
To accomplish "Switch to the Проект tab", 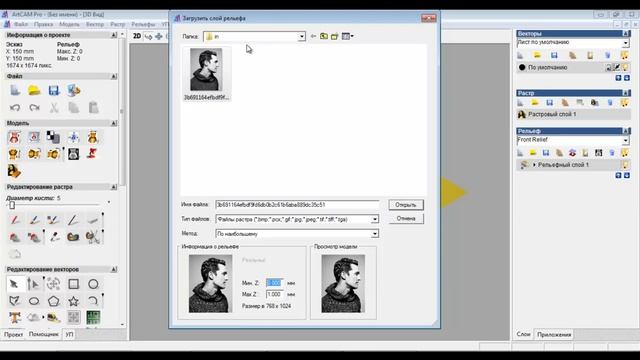I will pyautogui.click(x=13, y=334).
